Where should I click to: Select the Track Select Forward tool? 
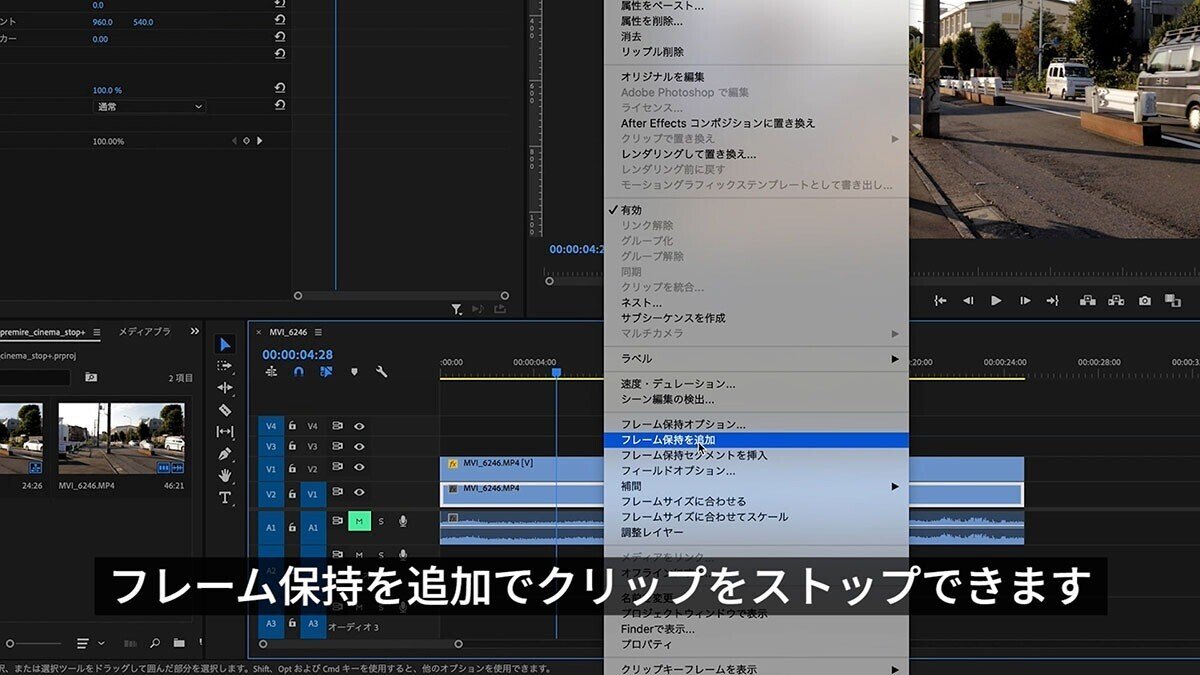point(225,367)
